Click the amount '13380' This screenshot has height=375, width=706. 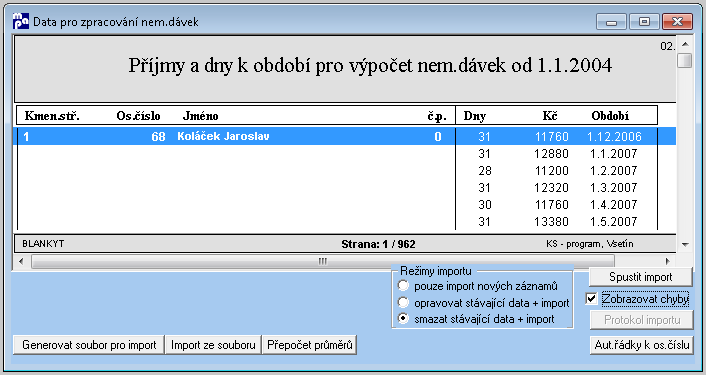(x=551, y=221)
